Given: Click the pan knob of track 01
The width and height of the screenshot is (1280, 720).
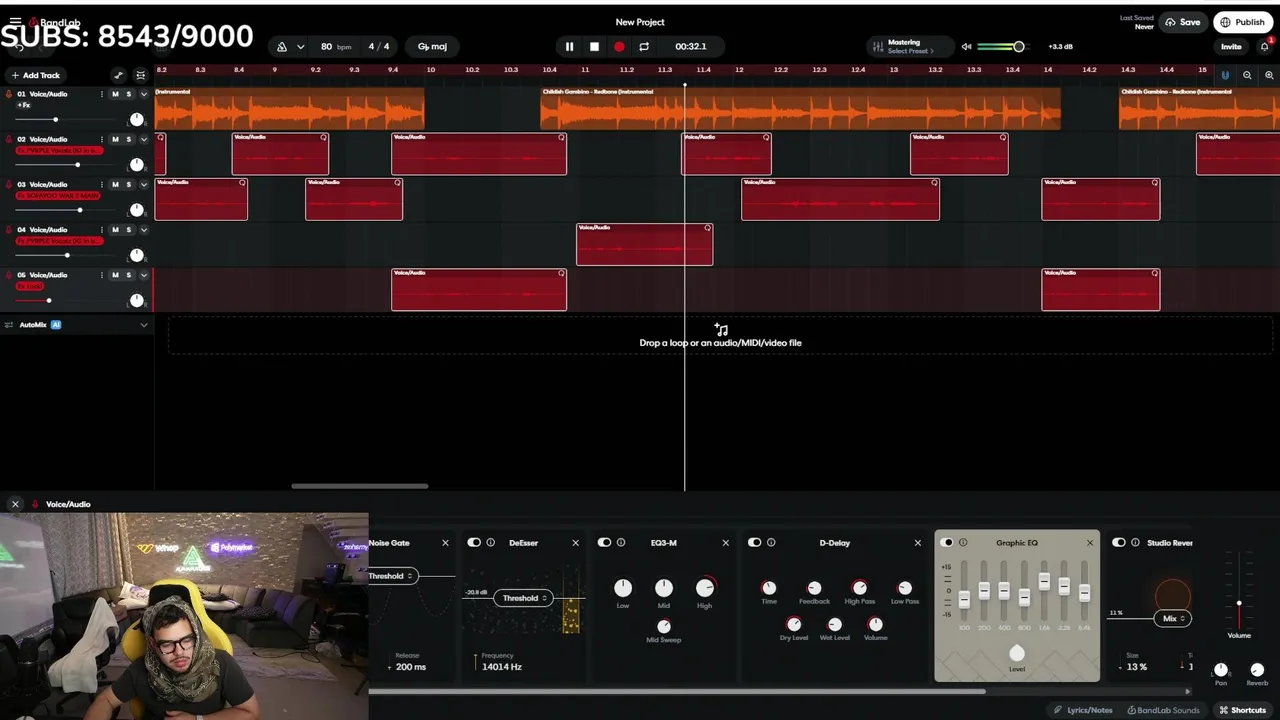Looking at the screenshot, I should pyautogui.click(x=136, y=119).
